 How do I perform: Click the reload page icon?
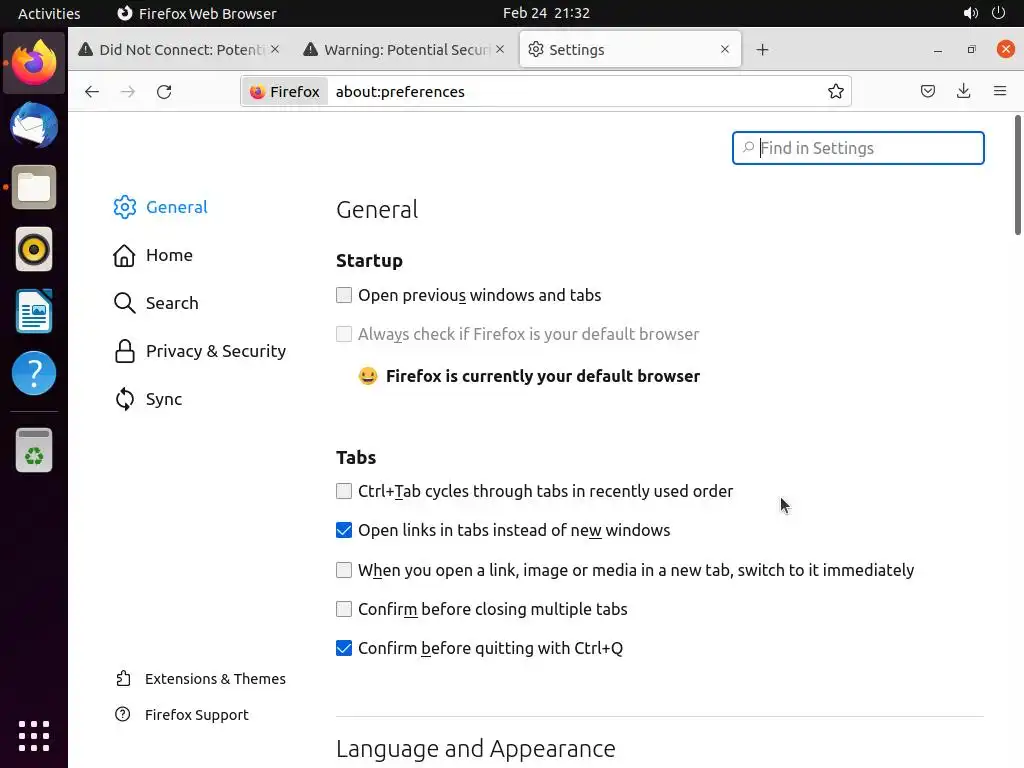tap(164, 92)
